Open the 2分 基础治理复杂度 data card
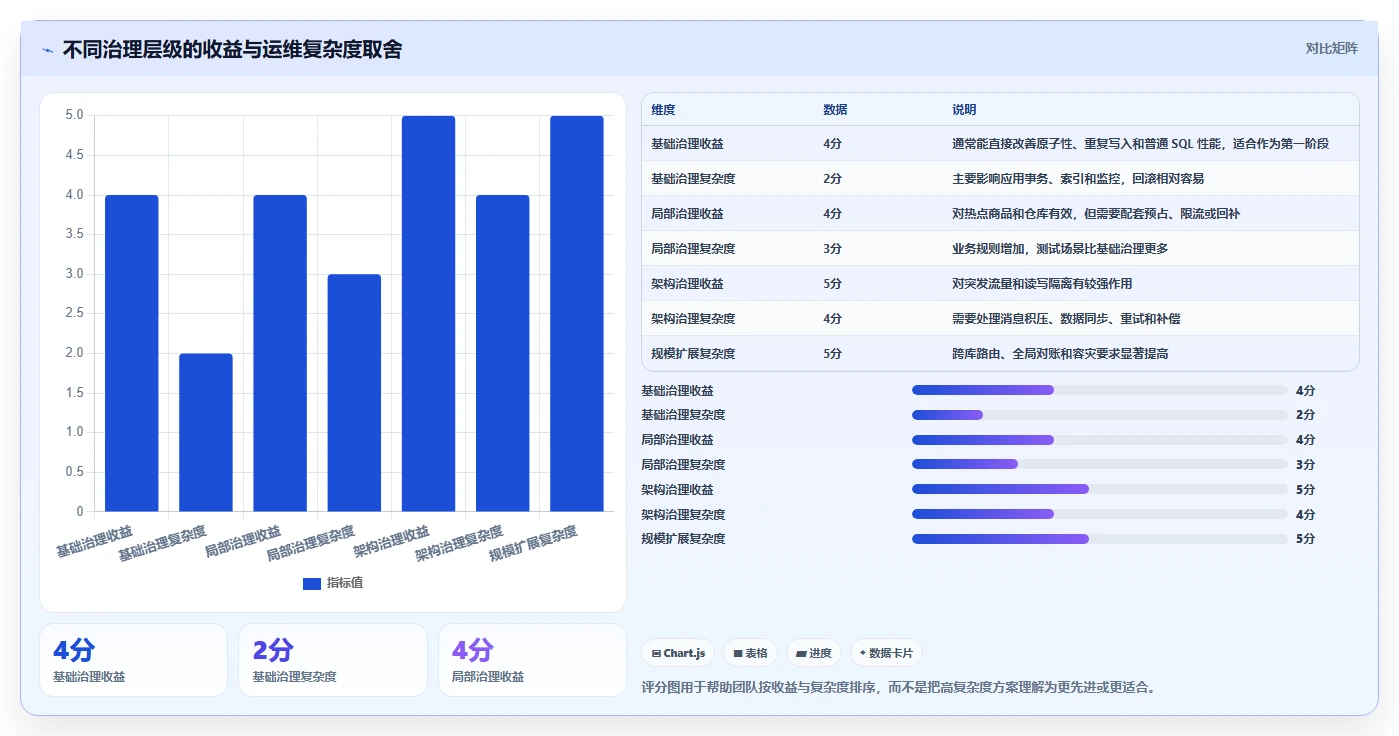Viewport: 1399px width, 736px height. [x=333, y=660]
